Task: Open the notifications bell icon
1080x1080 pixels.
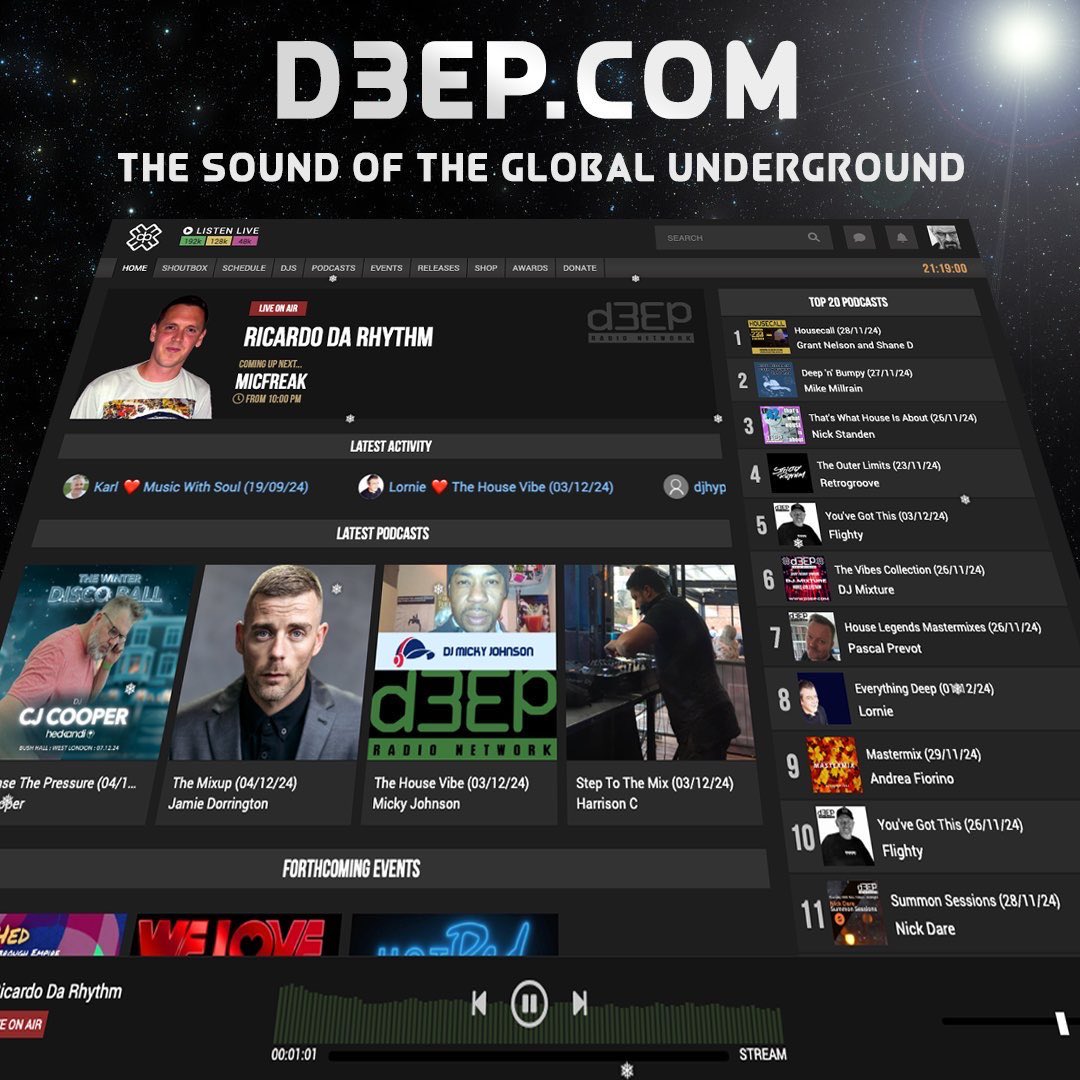Action: pos(901,238)
